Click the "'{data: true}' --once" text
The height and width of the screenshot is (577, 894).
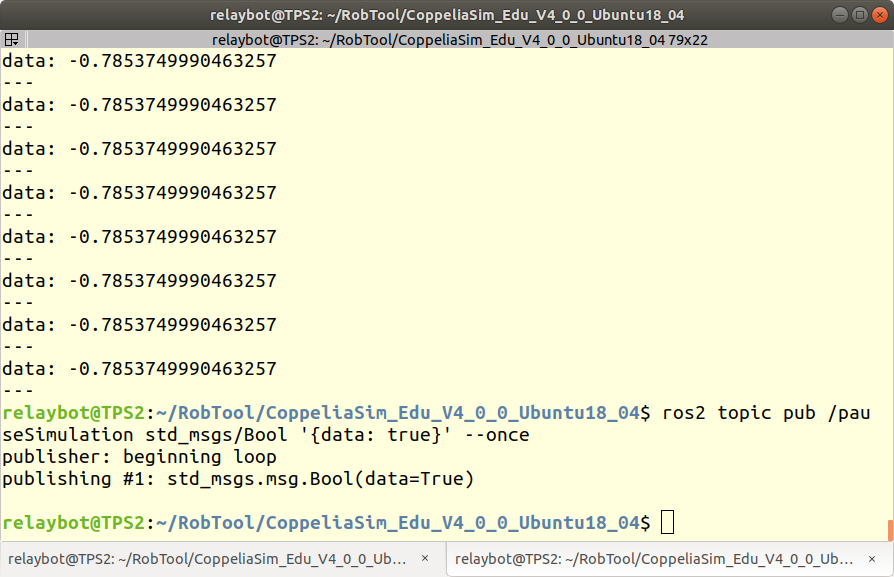tap(415, 435)
